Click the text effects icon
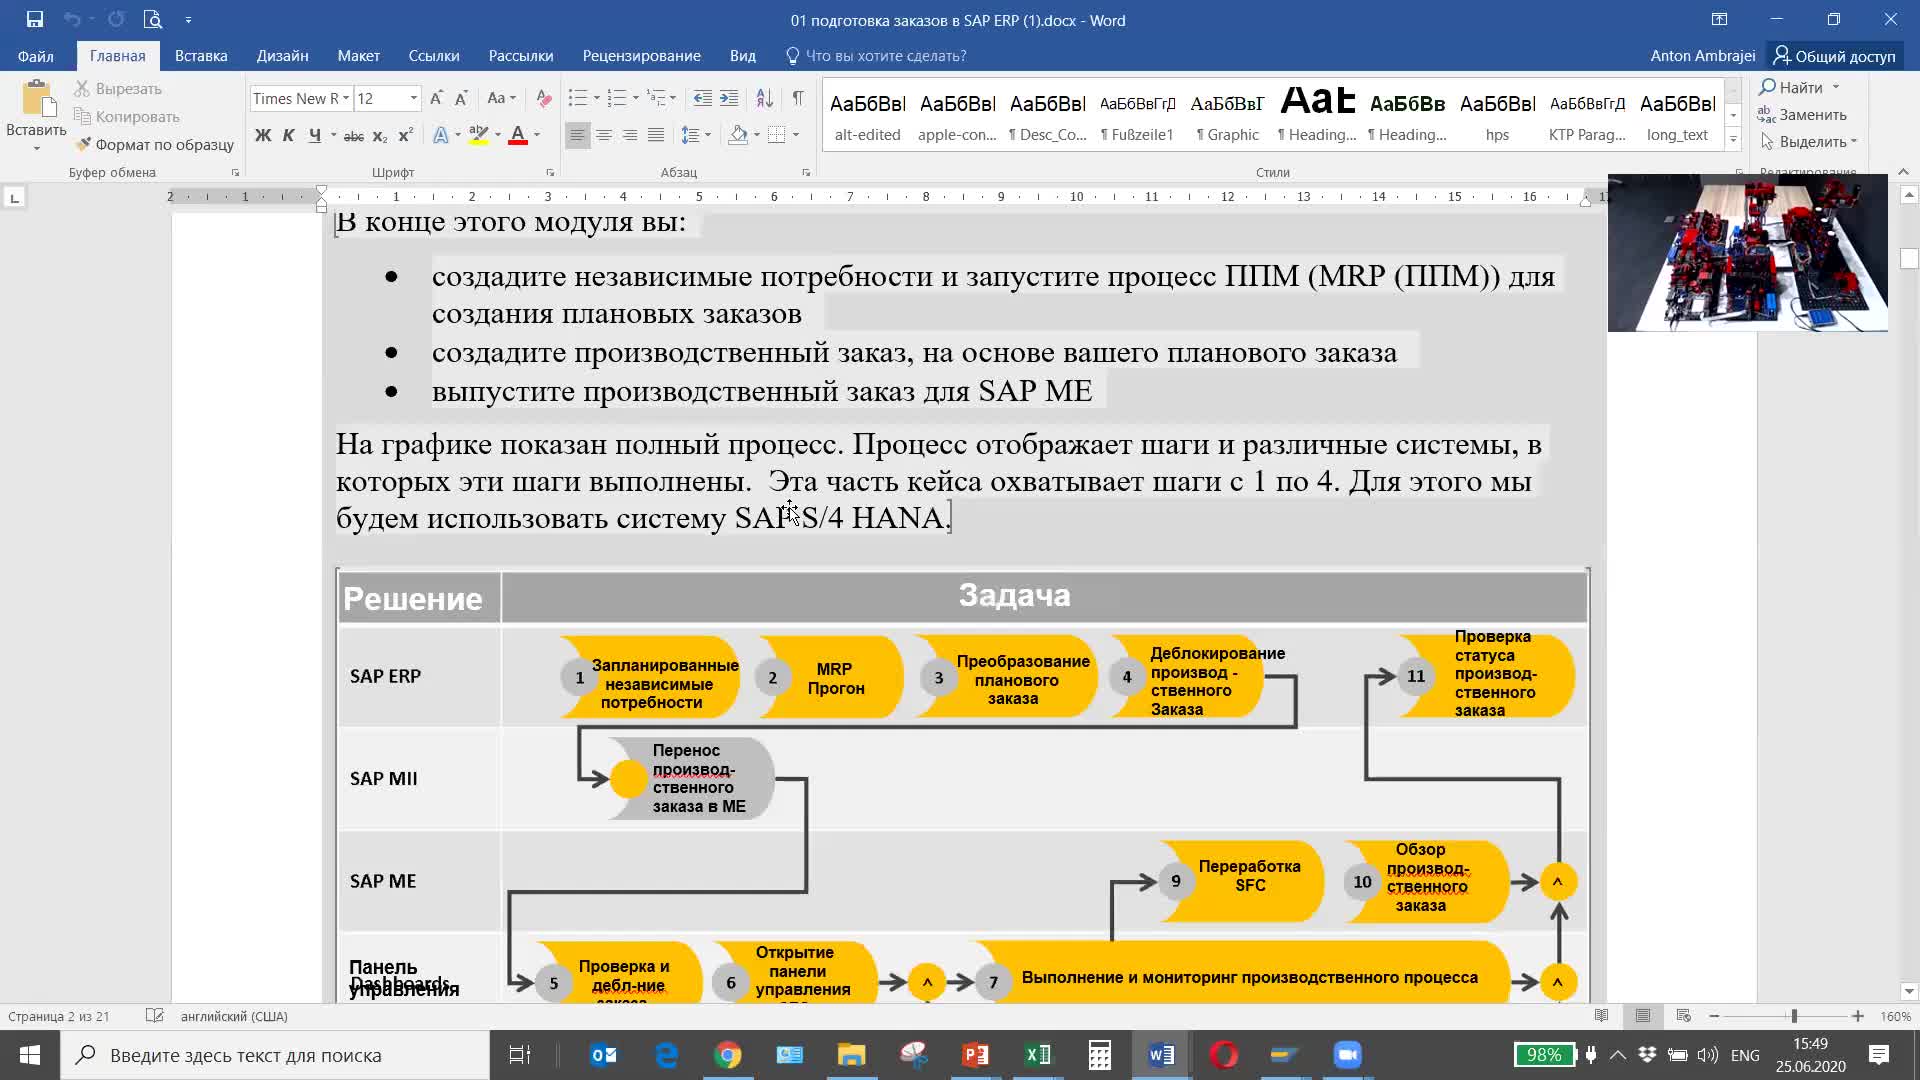The height and width of the screenshot is (1080, 1920). [x=441, y=135]
